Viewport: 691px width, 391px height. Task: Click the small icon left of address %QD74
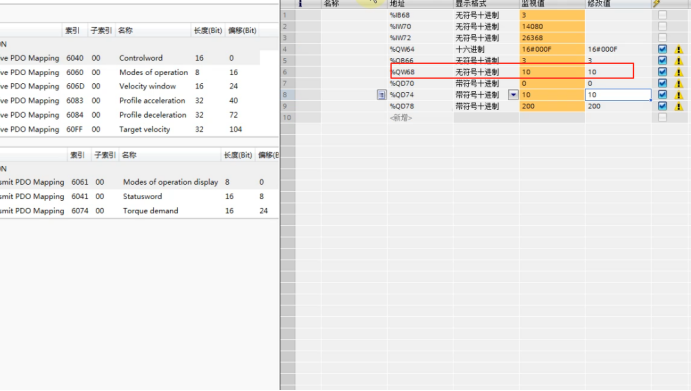click(382, 95)
